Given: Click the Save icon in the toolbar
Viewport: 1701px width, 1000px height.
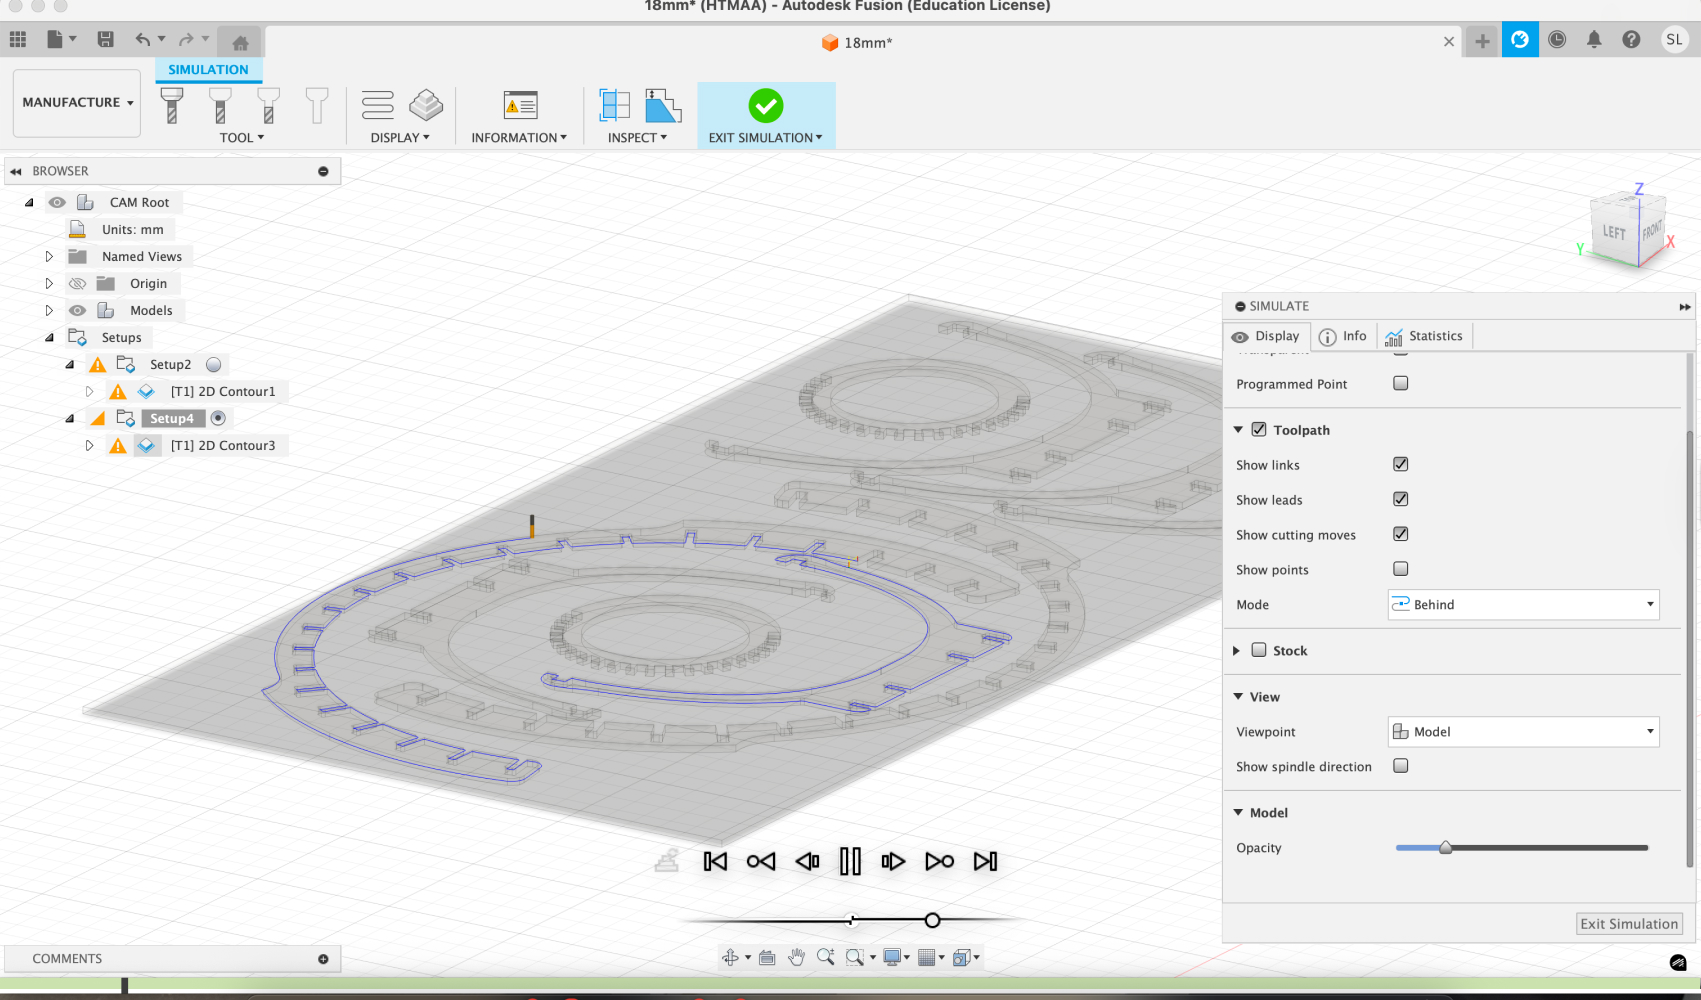Looking at the screenshot, I should [x=105, y=40].
